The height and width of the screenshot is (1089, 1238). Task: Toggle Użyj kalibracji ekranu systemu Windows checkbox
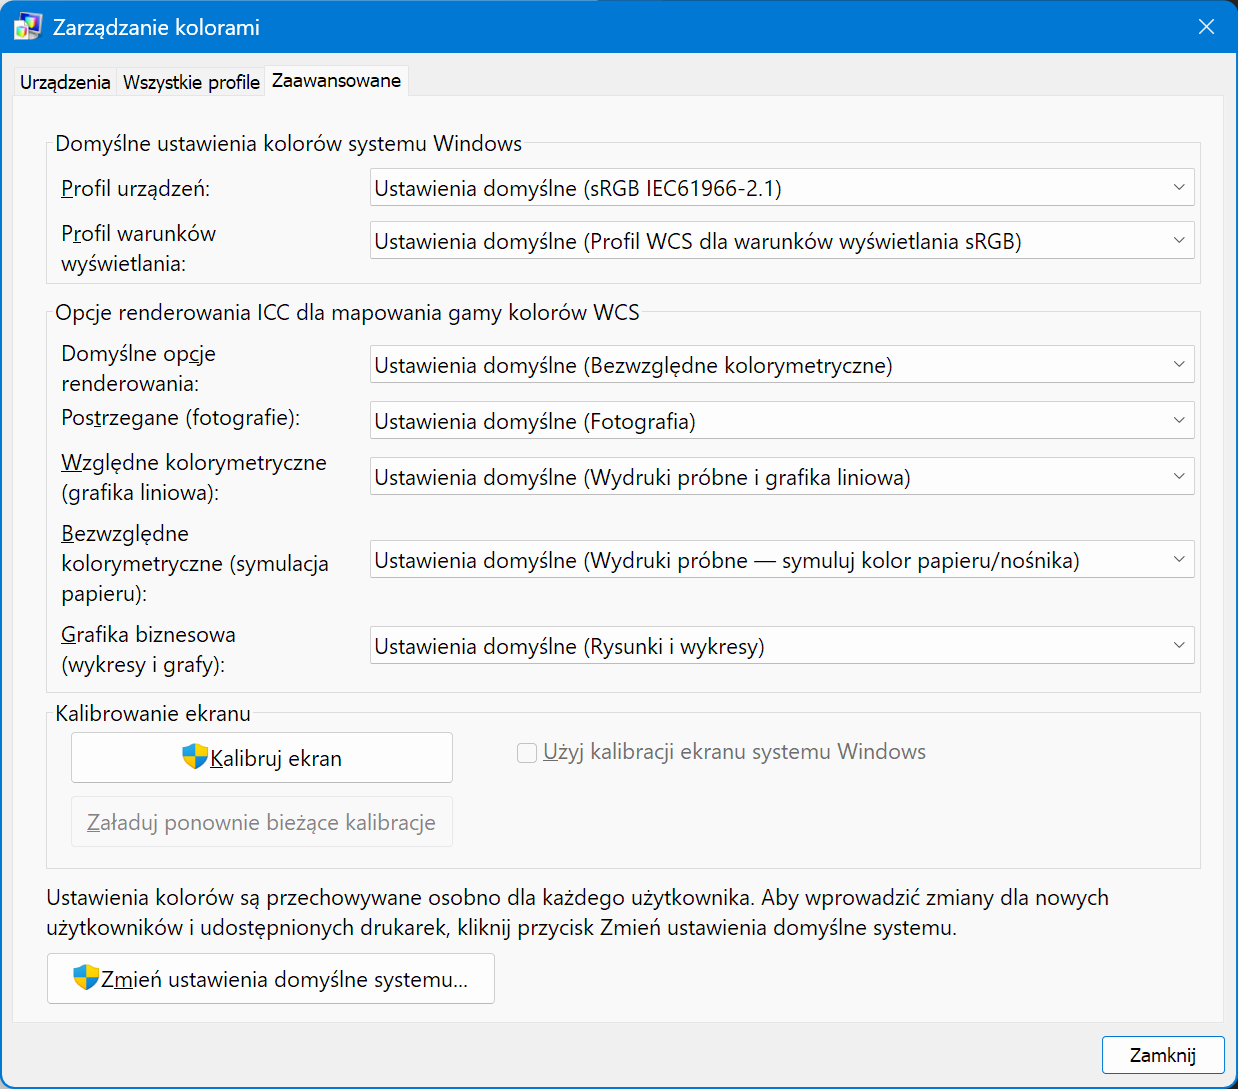[x=527, y=752]
